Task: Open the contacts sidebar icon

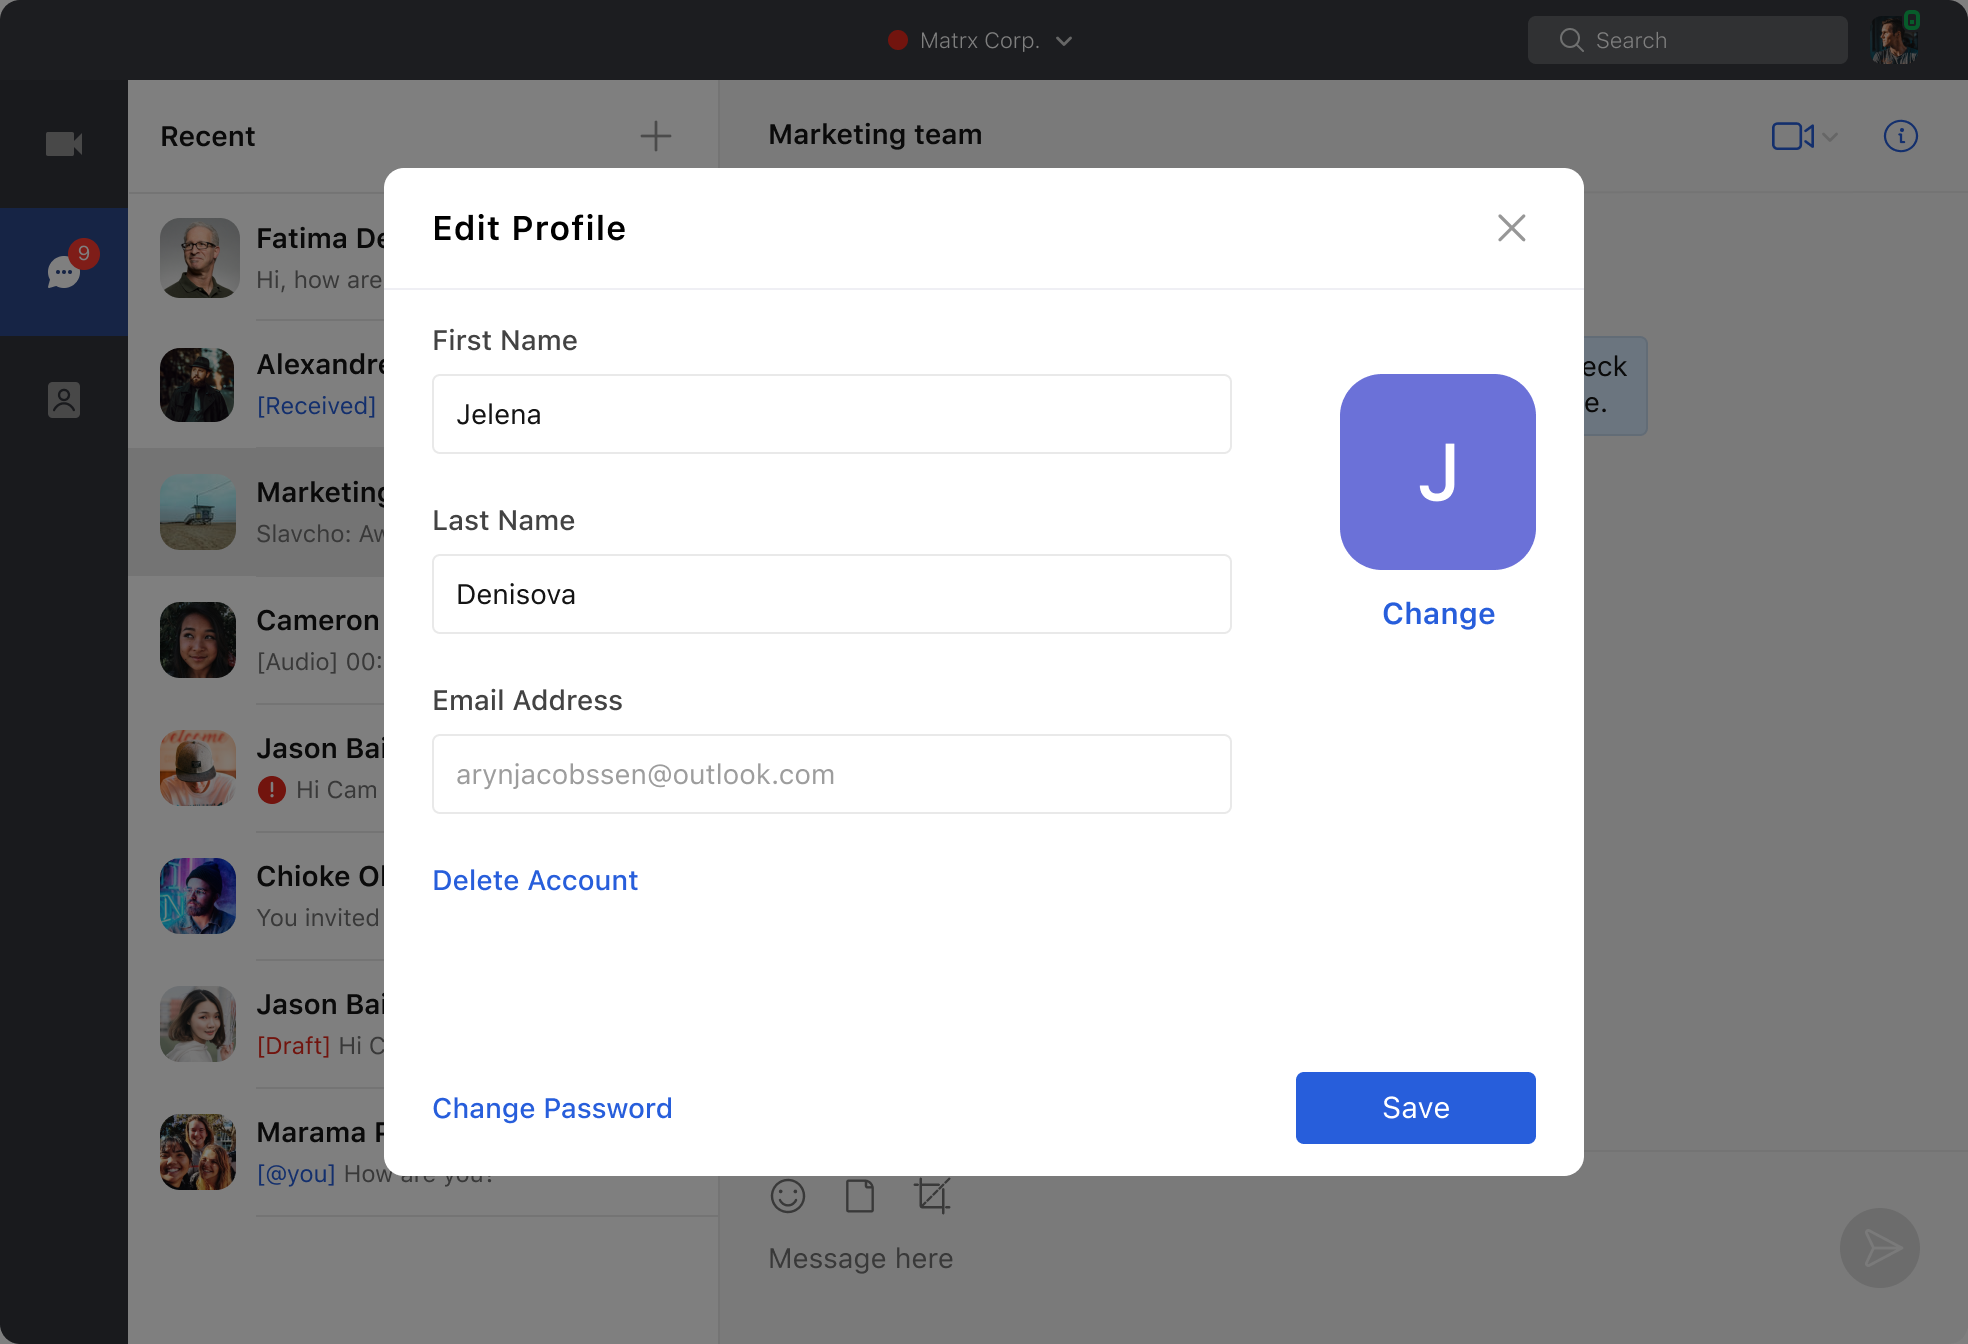Action: tap(64, 400)
